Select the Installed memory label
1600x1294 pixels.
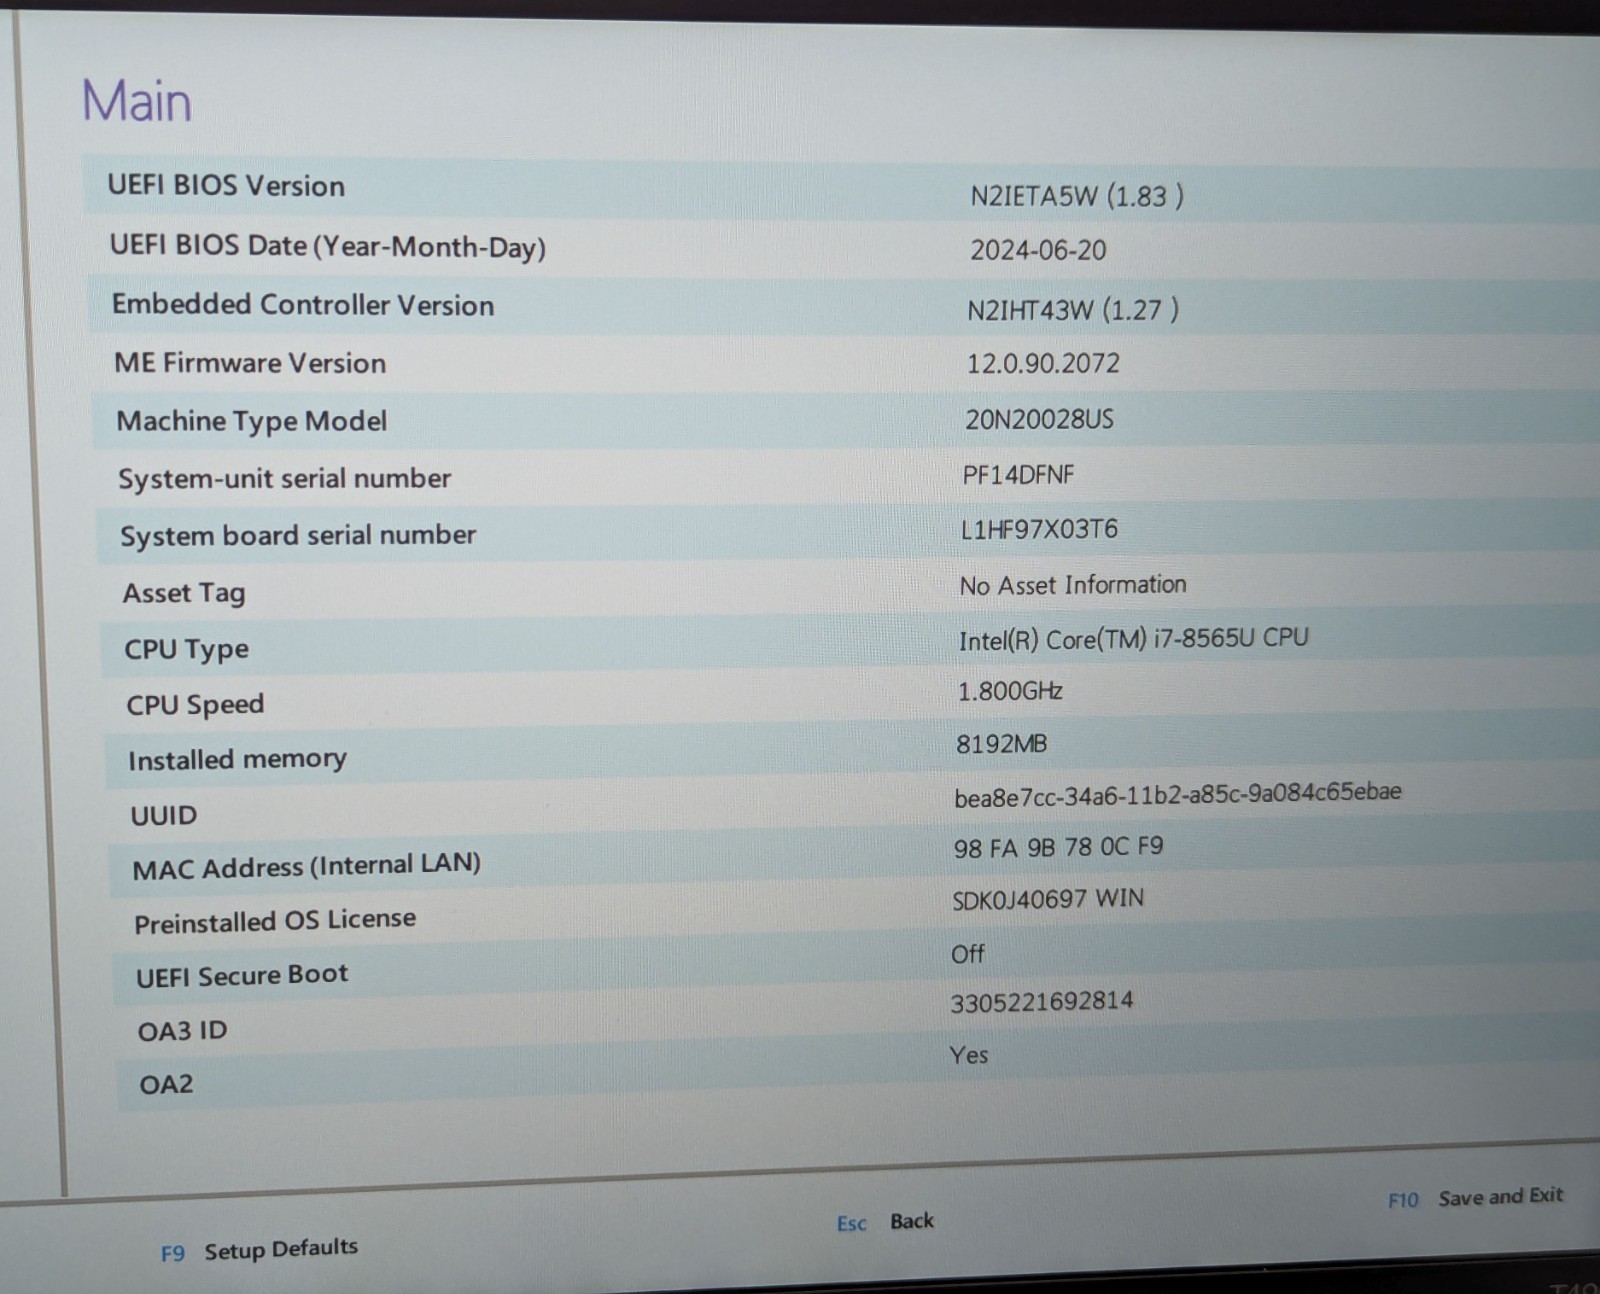point(237,760)
